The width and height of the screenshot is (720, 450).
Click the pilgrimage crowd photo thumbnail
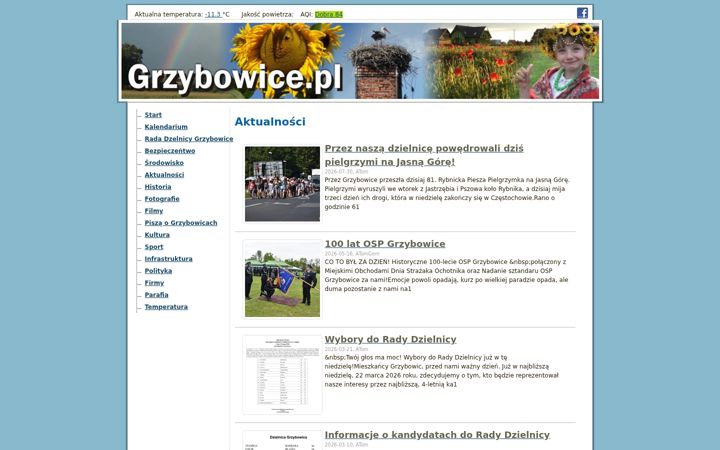point(282,184)
